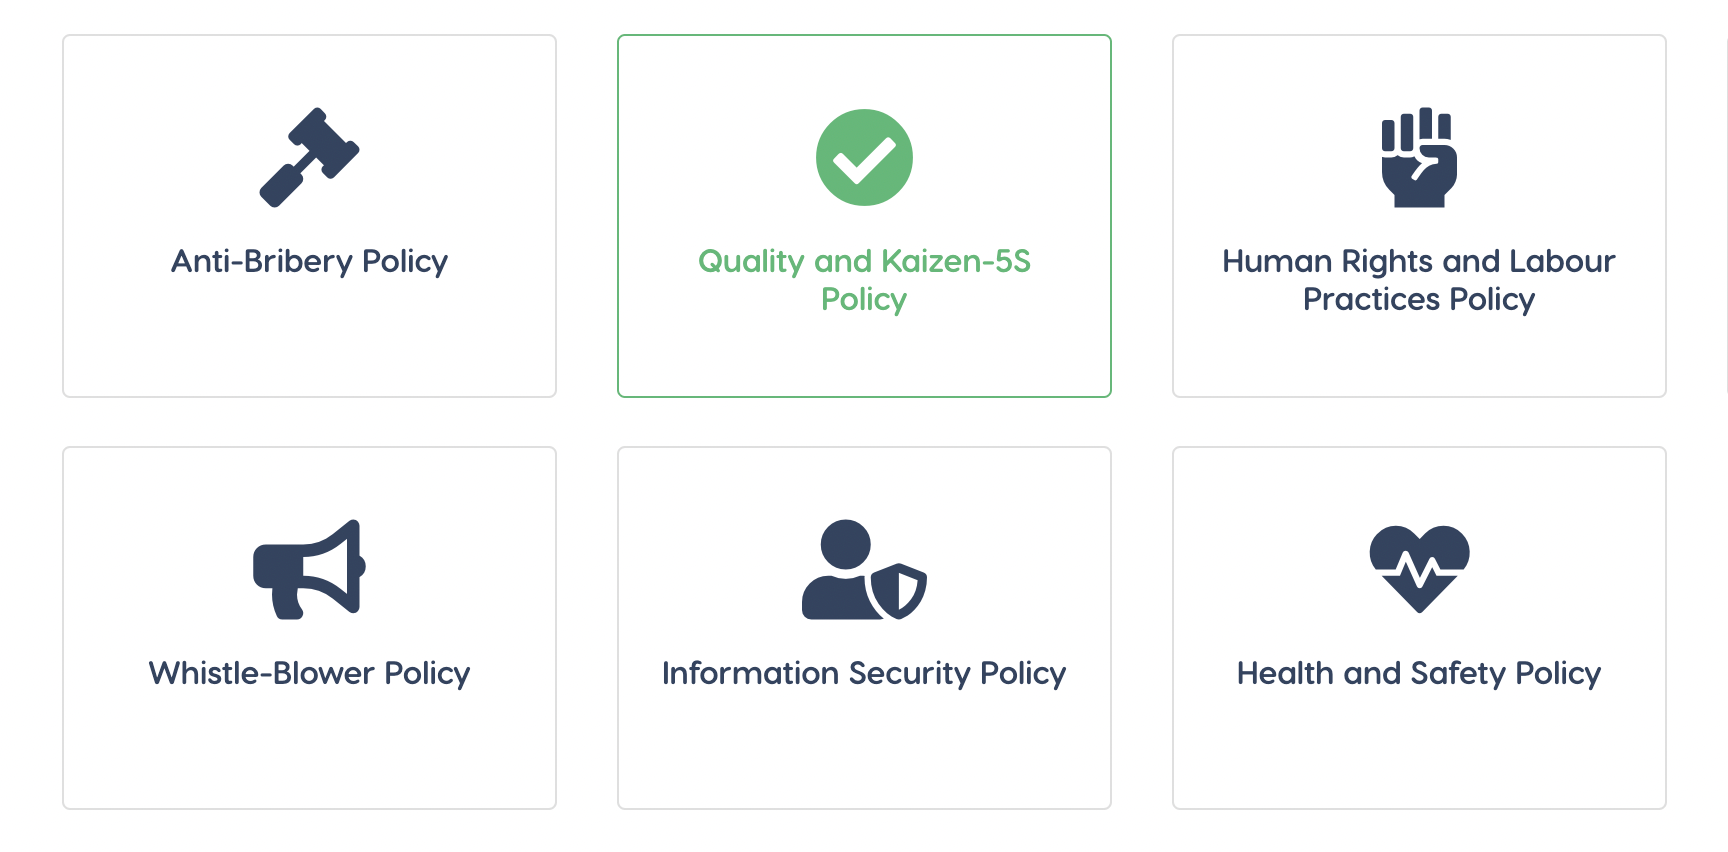Click the raised fist Human Rights icon
The image size is (1728, 852).
(1419, 157)
